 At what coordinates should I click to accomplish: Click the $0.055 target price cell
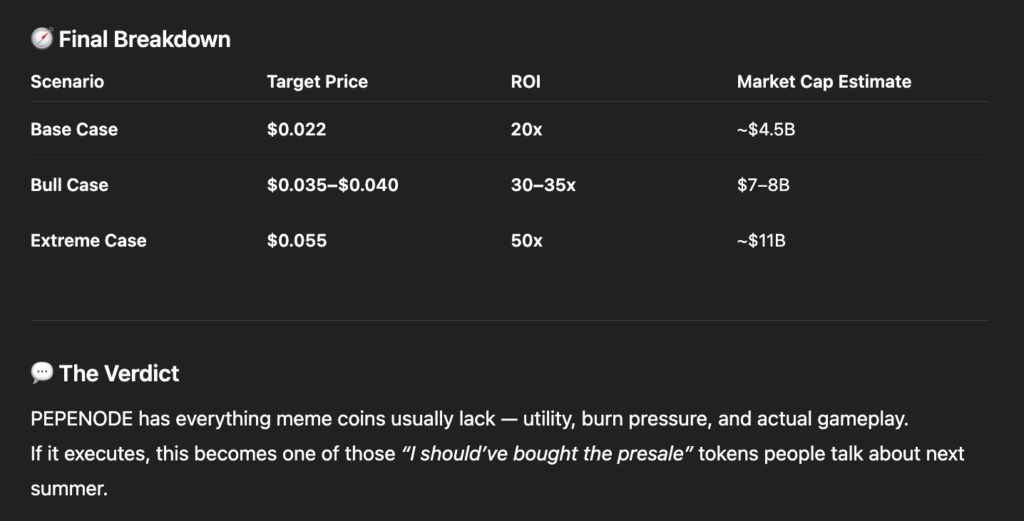(x=296, y=240)
